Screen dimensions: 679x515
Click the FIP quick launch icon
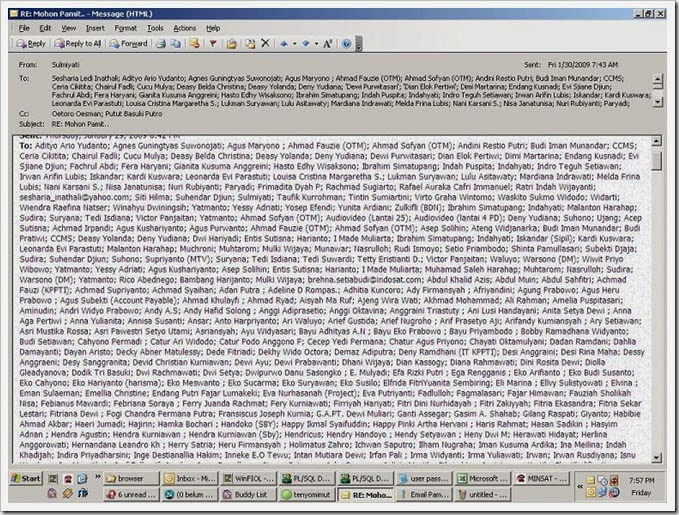(x=82, y=493)
